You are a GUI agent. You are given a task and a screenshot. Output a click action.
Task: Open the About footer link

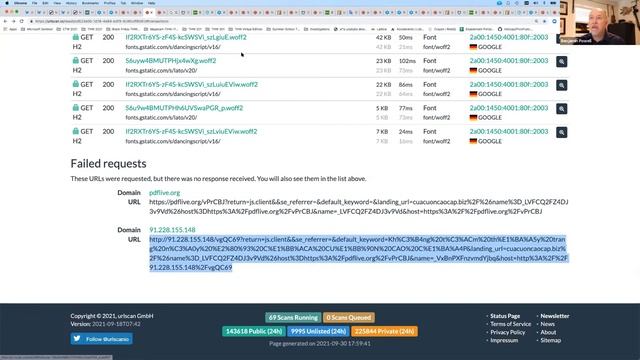point(548,332)
